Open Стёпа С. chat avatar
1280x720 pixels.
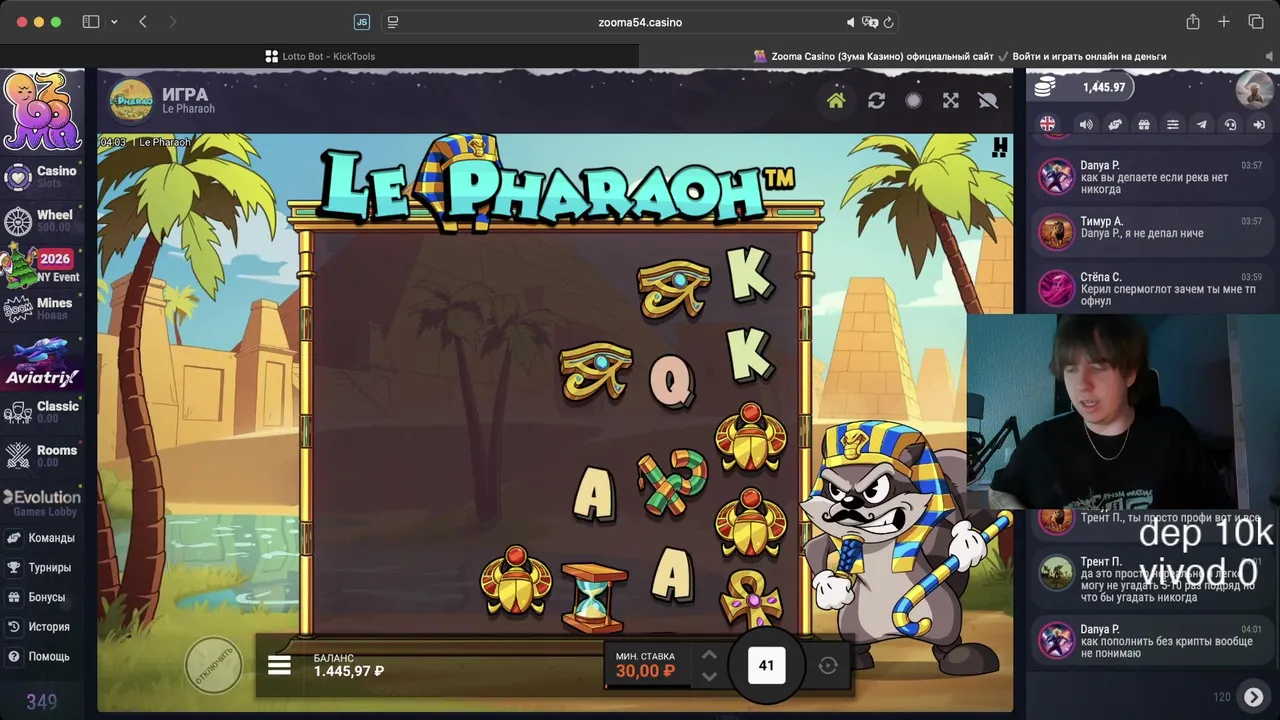(x=1056, y=289)
